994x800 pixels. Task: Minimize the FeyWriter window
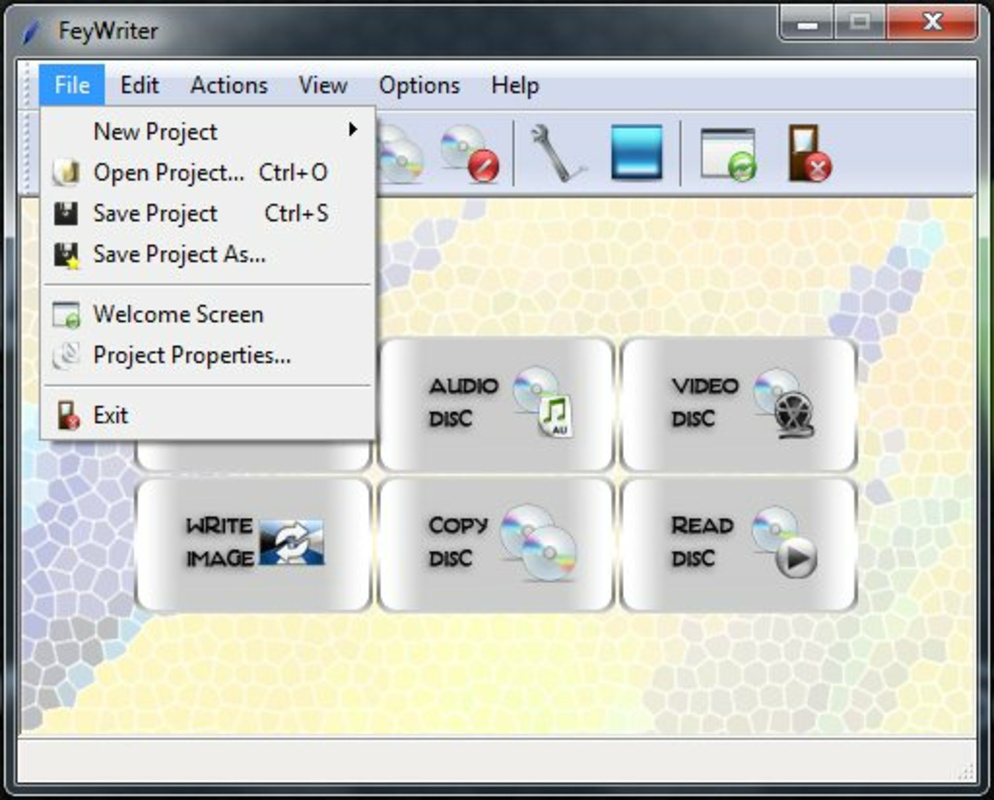pyautogui.click(x=806, y=23)
